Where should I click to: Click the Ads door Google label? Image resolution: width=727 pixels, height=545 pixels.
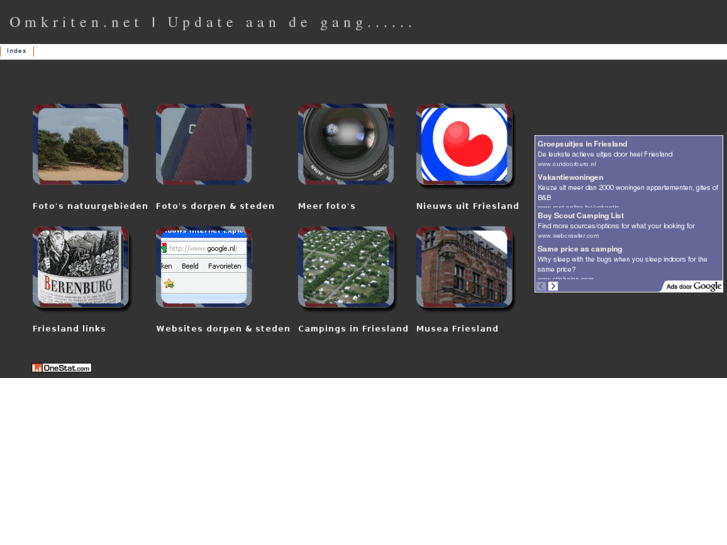tap(693, 286)
